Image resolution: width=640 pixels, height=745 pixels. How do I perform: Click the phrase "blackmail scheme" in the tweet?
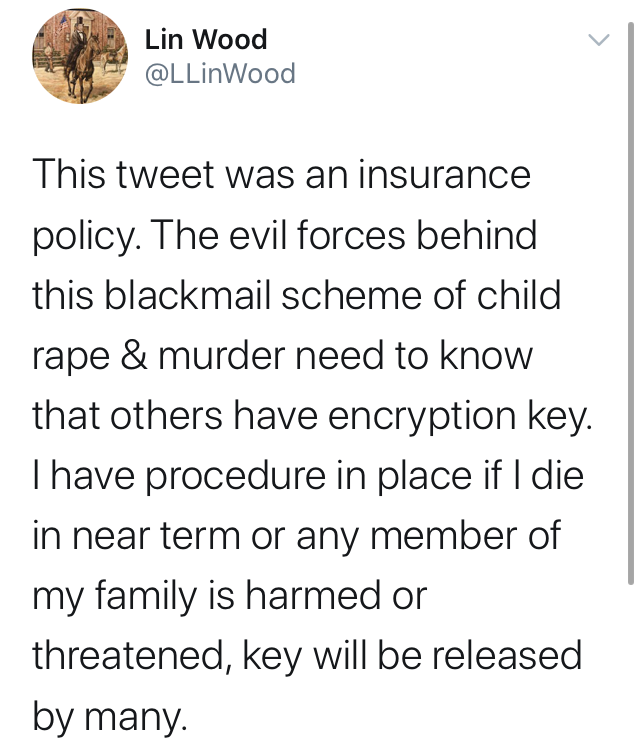tap(262, 295)
